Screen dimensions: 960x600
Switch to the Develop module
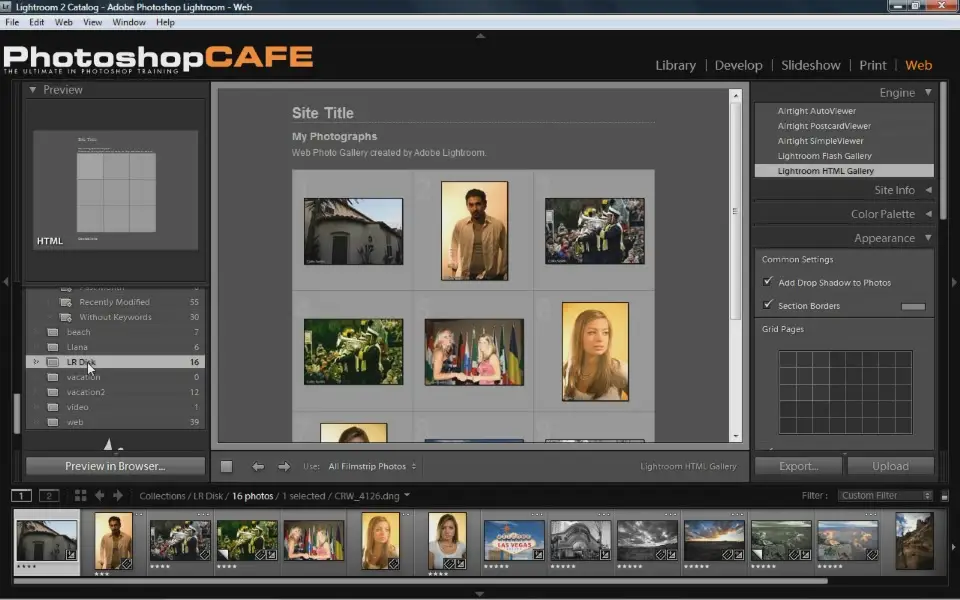[738, 65]
